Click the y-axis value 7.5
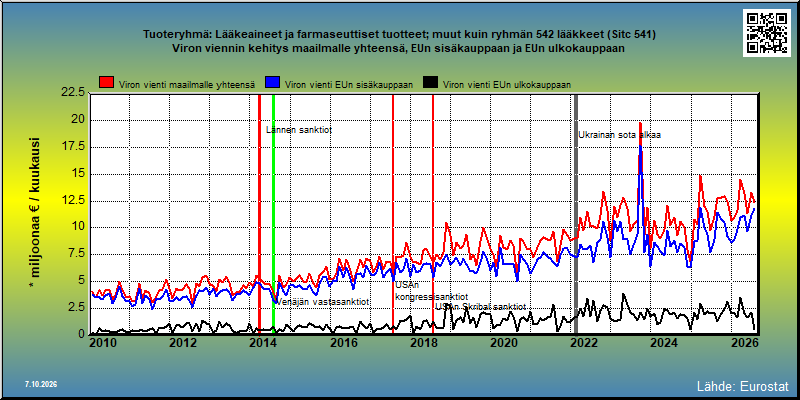800x400 pixels. click(x=76, y=254)
